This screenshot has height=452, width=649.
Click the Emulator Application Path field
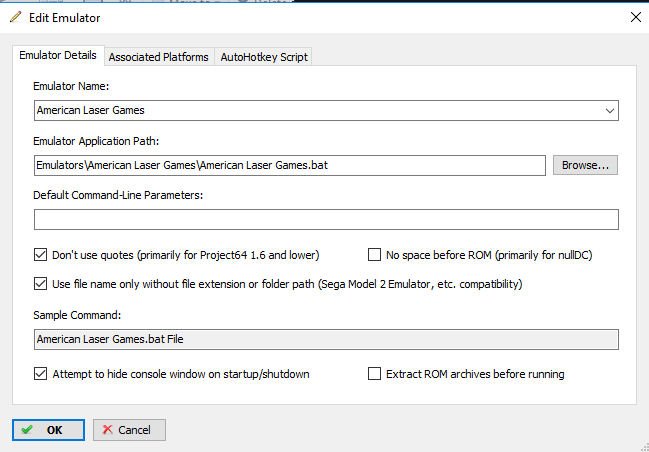pos(290,166)
